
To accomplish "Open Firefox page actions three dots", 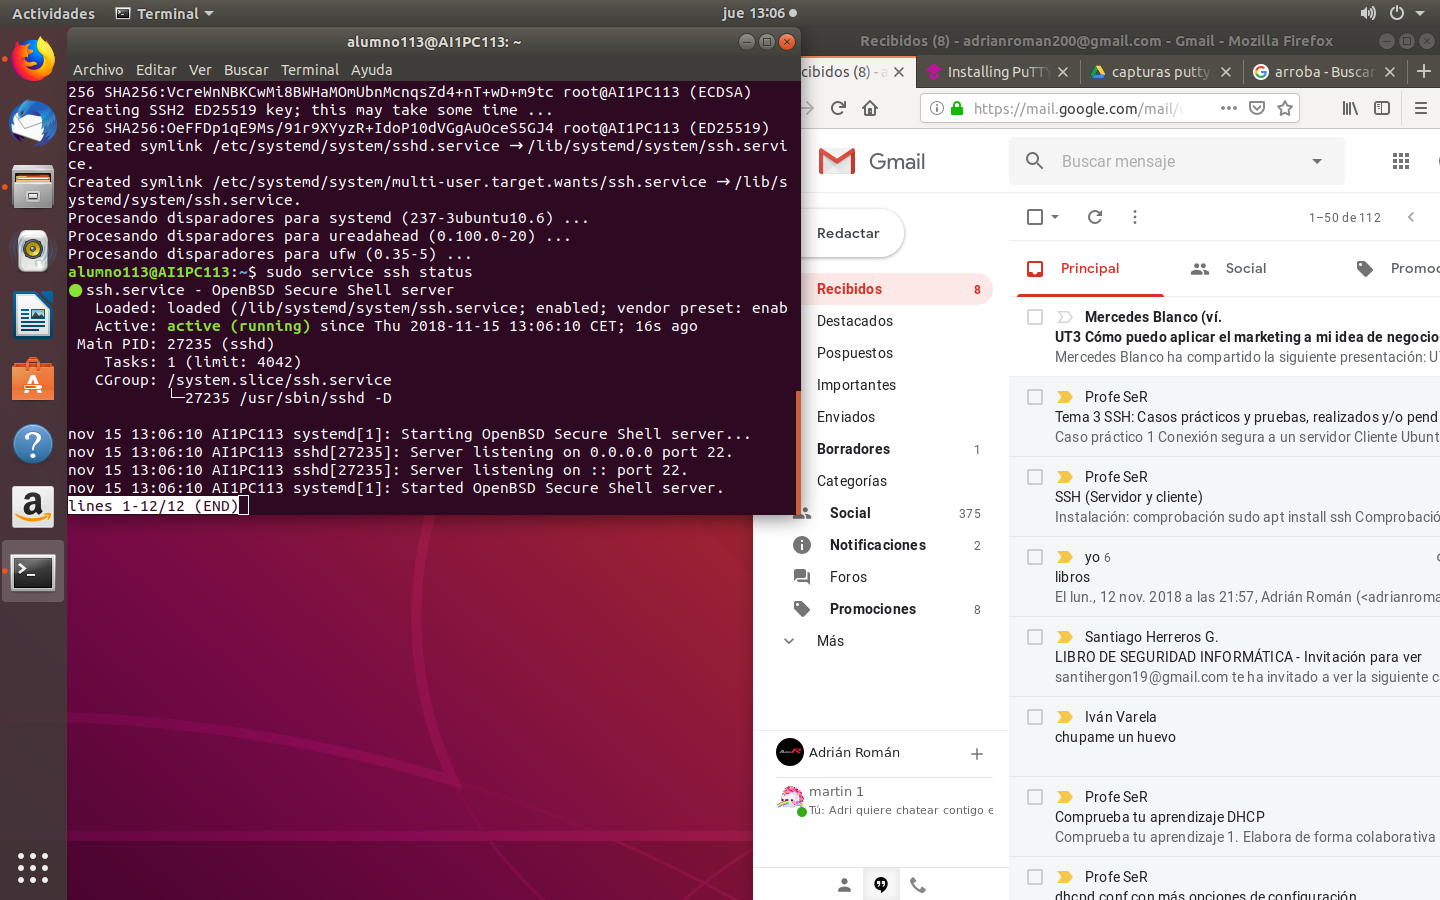I will click(1229, 108).
